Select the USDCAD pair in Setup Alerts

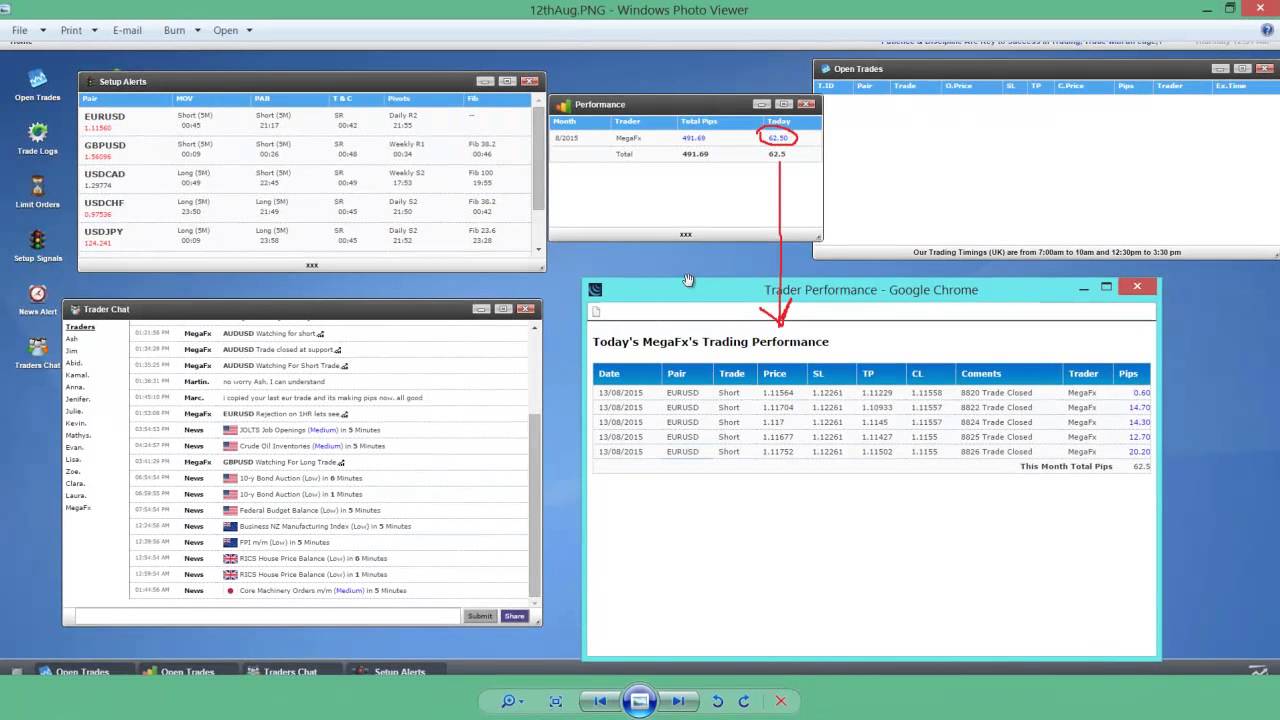pos(105,174)
